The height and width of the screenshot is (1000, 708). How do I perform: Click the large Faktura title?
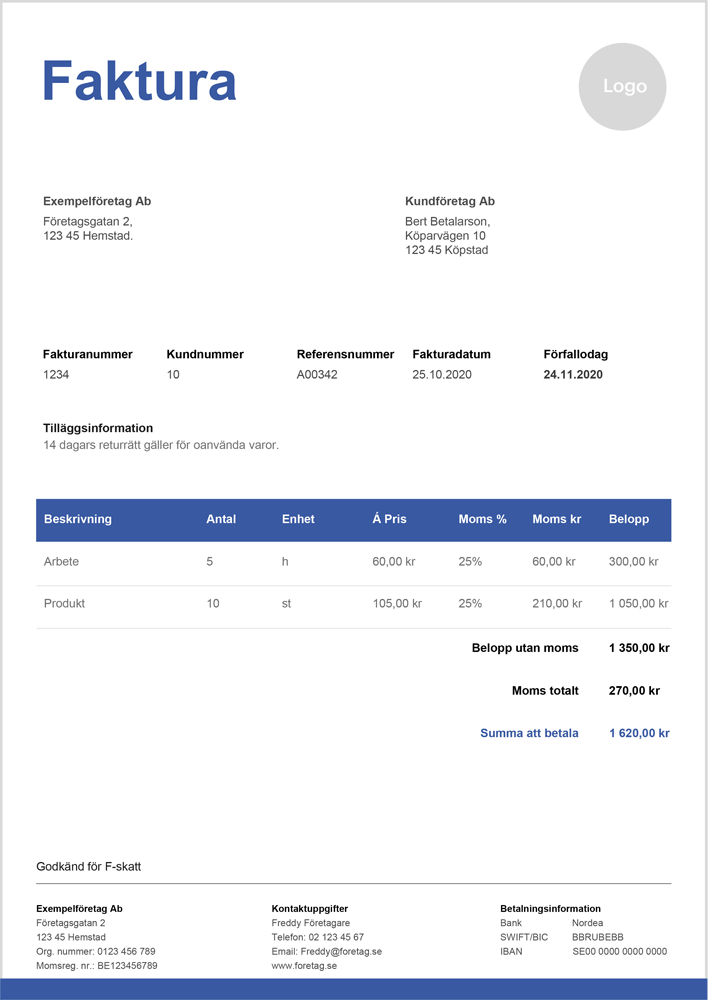(x=139, y=81)
